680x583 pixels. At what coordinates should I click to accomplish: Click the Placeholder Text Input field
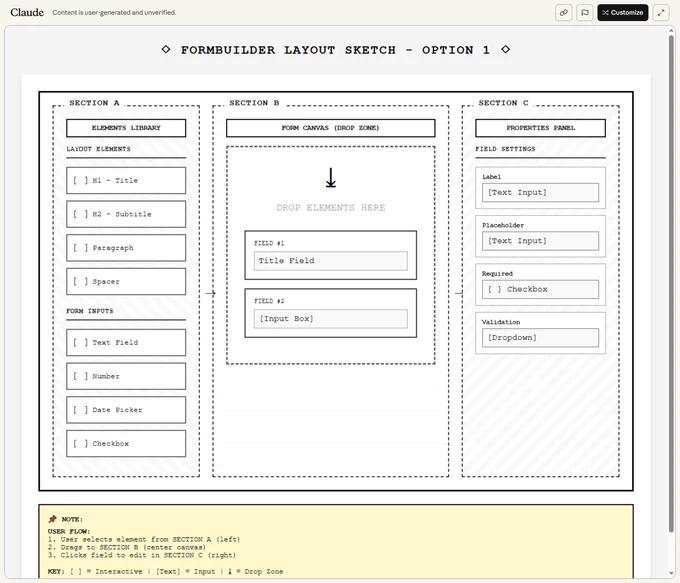(x=540, y=241)
